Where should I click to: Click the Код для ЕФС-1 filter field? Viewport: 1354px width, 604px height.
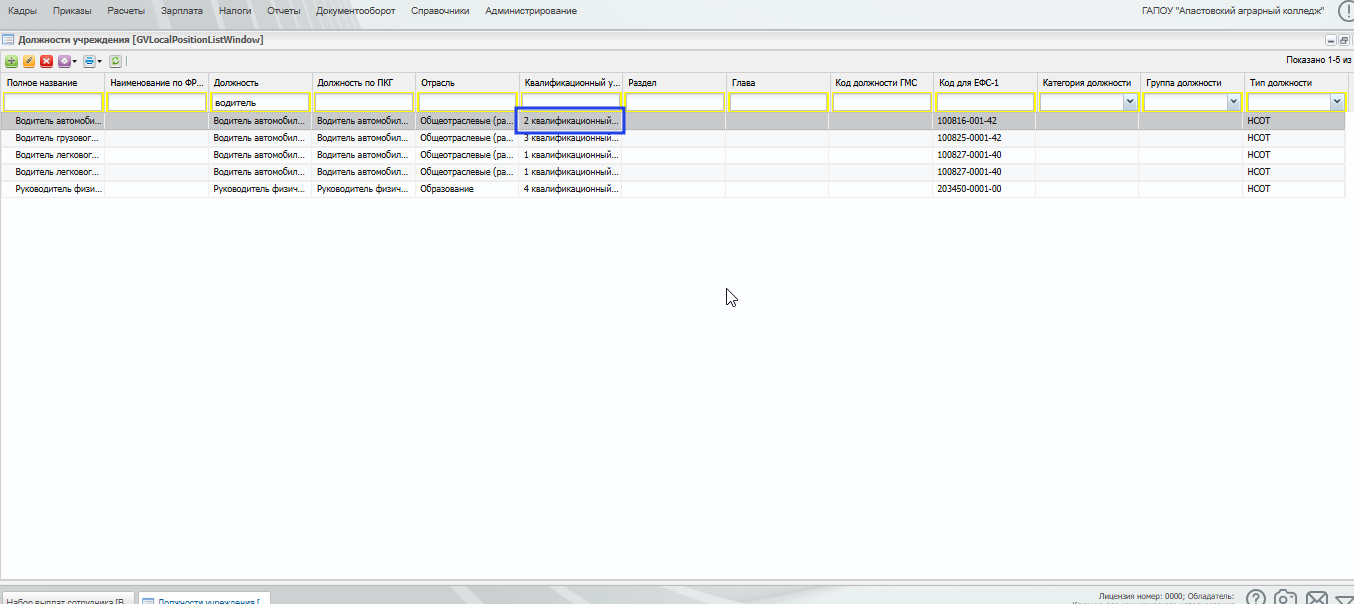pos(985,102)
